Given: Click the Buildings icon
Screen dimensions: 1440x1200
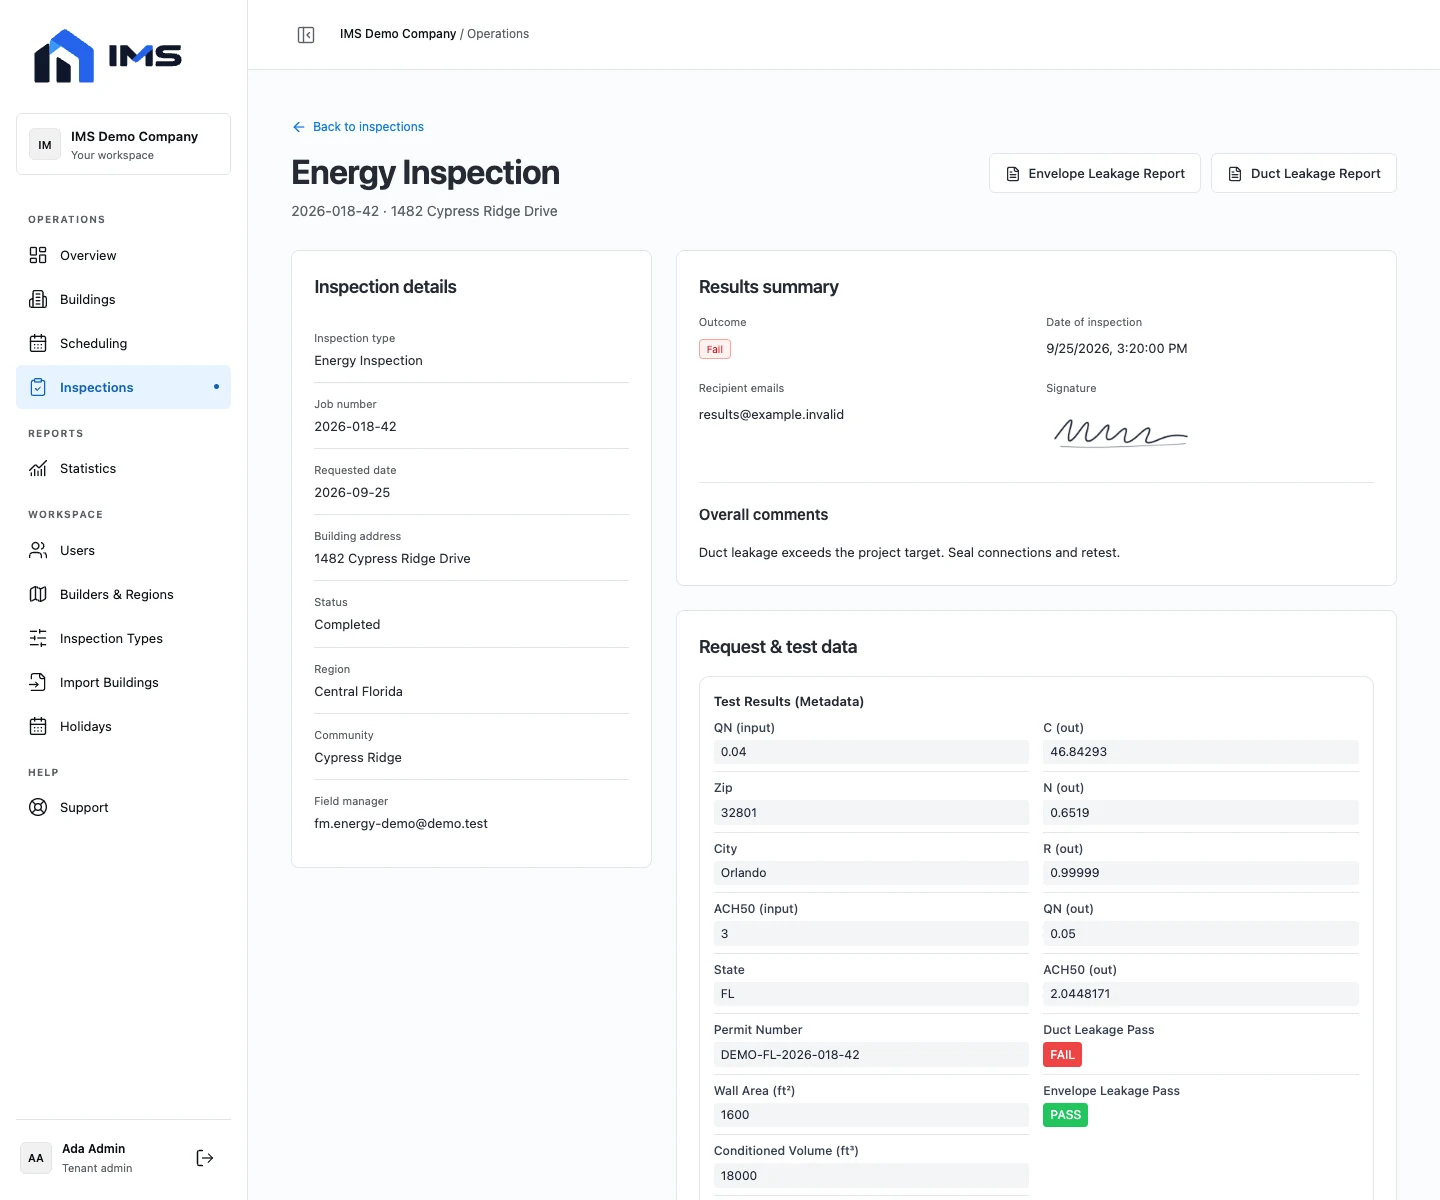Looking at the screenshot, I should 38,299.
